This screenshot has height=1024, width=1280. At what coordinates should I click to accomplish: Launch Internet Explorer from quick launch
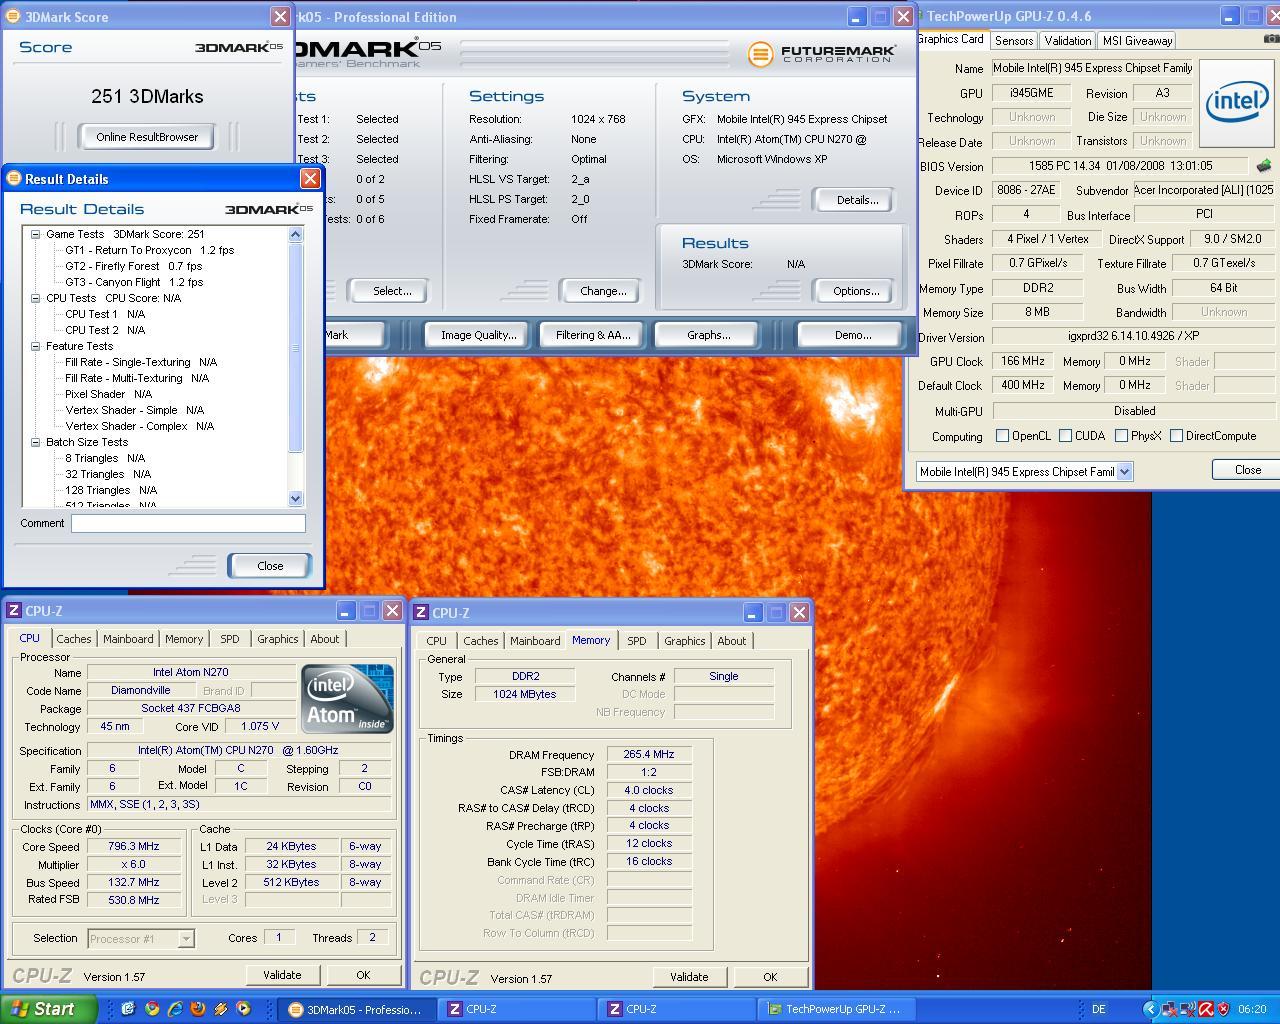pos(175,1009)
